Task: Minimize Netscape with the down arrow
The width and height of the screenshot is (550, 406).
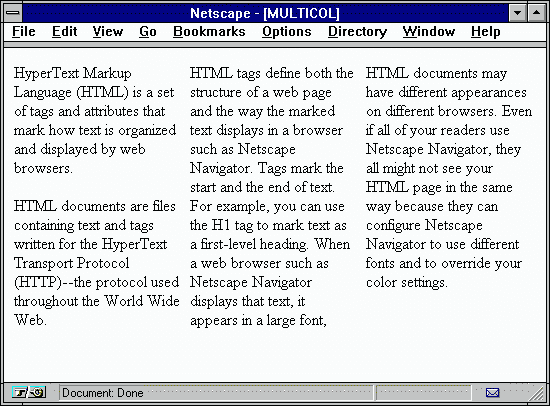Action: click(x=517, y=13)
